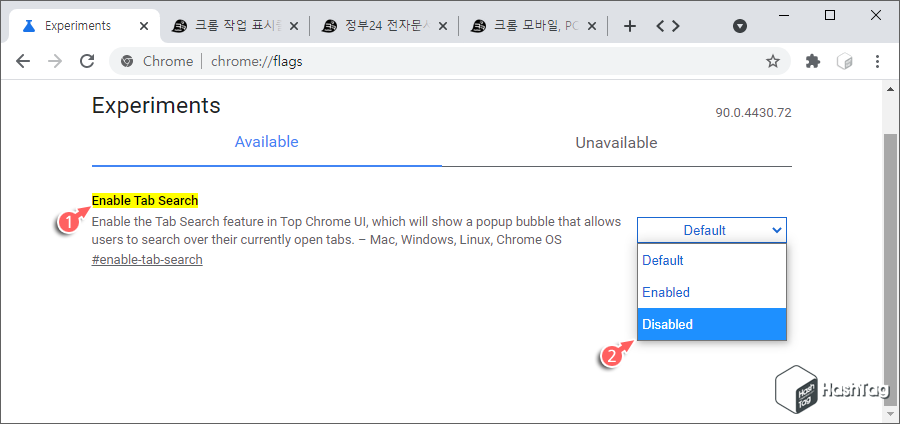Viewport: 900px width, 424px height.
Task: Open the Extensions puzzle icon
Action: pos(813,61)
